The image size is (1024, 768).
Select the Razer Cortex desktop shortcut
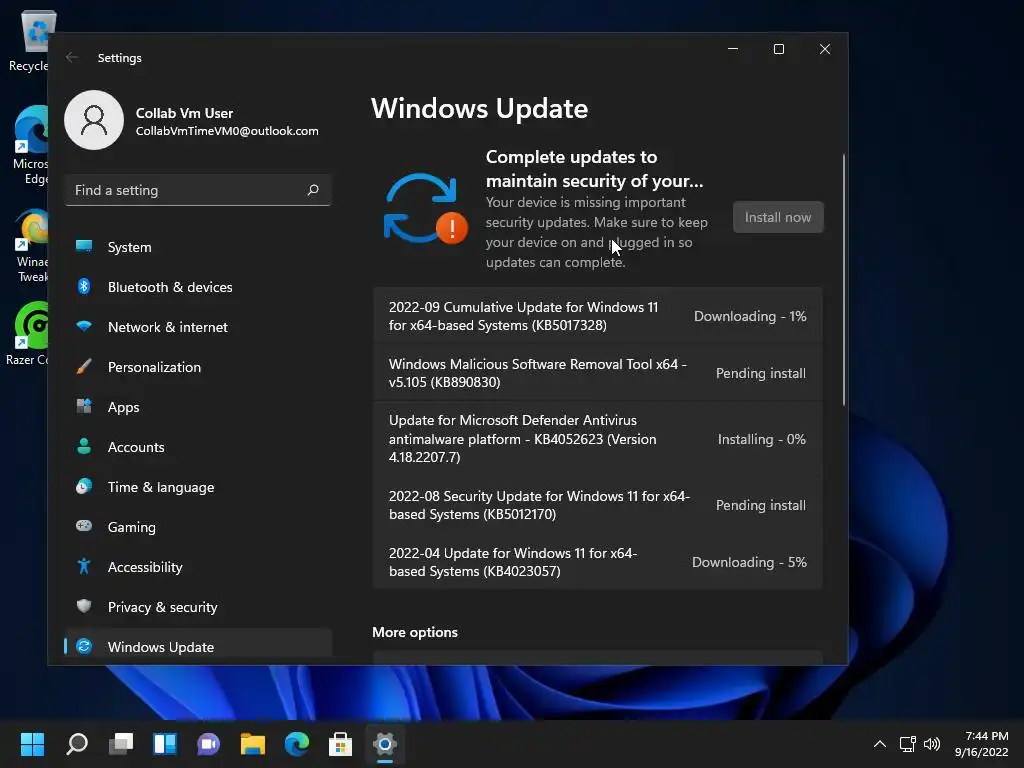(x=27, y=334)
